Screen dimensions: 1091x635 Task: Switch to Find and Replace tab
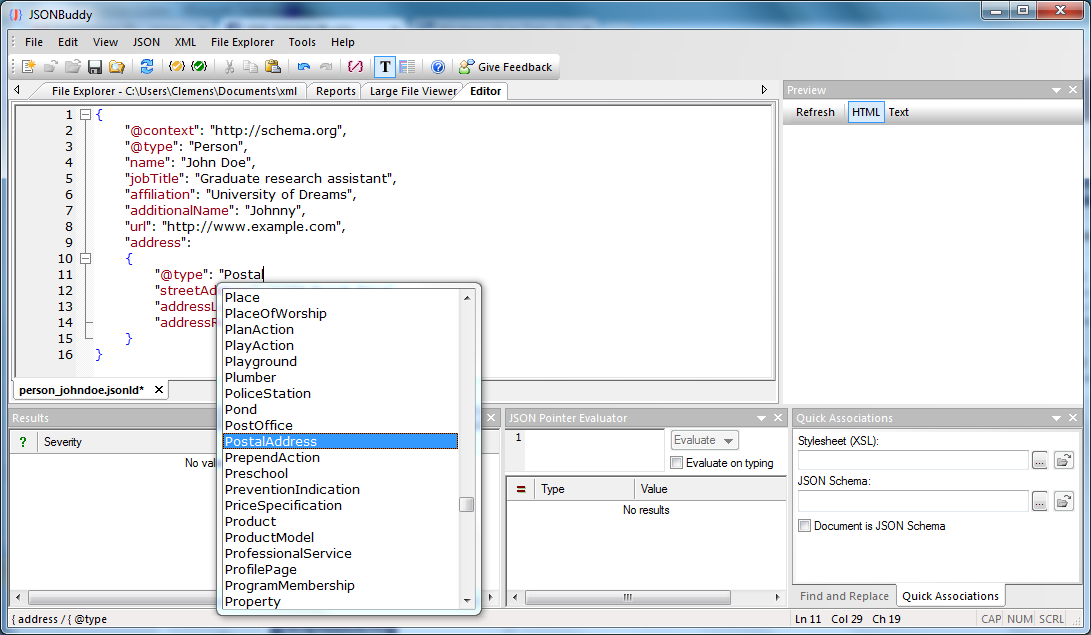[844, 596]
